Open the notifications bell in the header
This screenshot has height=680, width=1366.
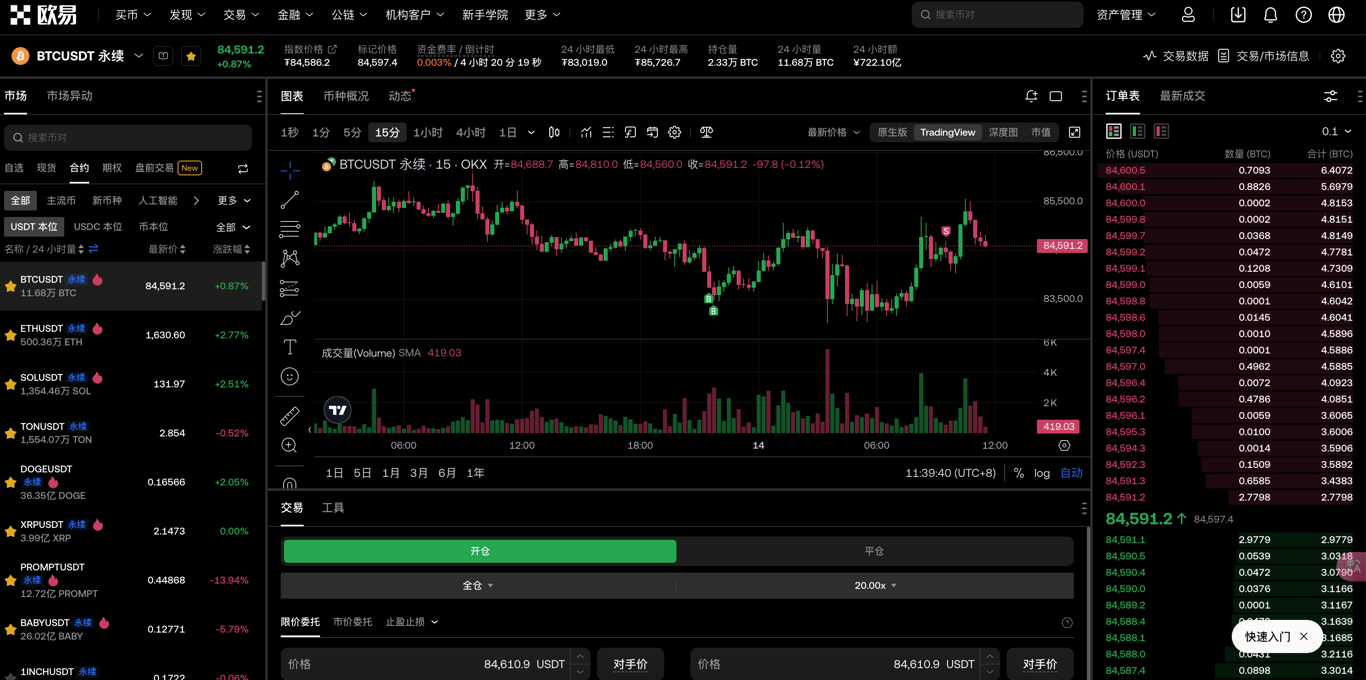1271,15
